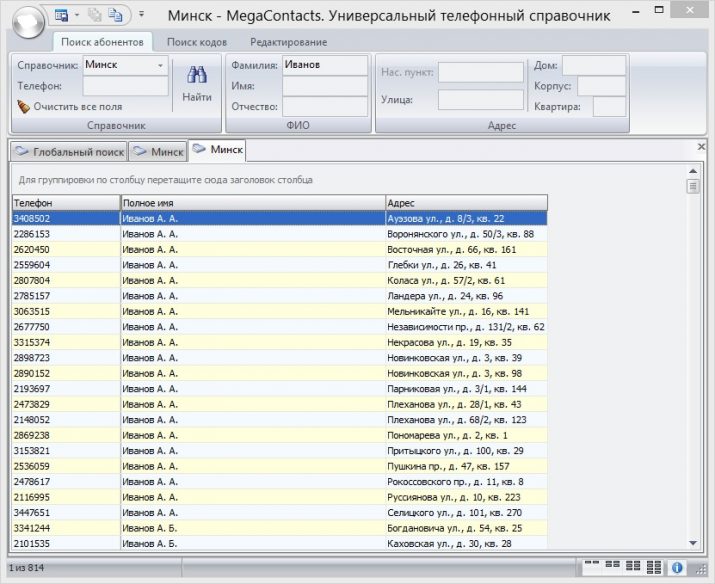Sort by the Телефон column header
The height and width of the screenshot is (584, 715).
66,203
